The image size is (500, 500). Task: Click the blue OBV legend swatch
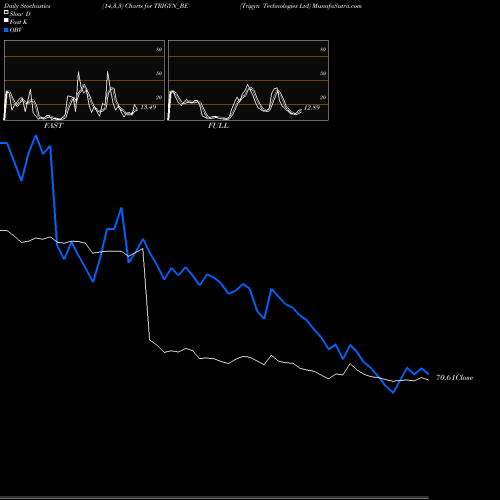click(6, 30)
